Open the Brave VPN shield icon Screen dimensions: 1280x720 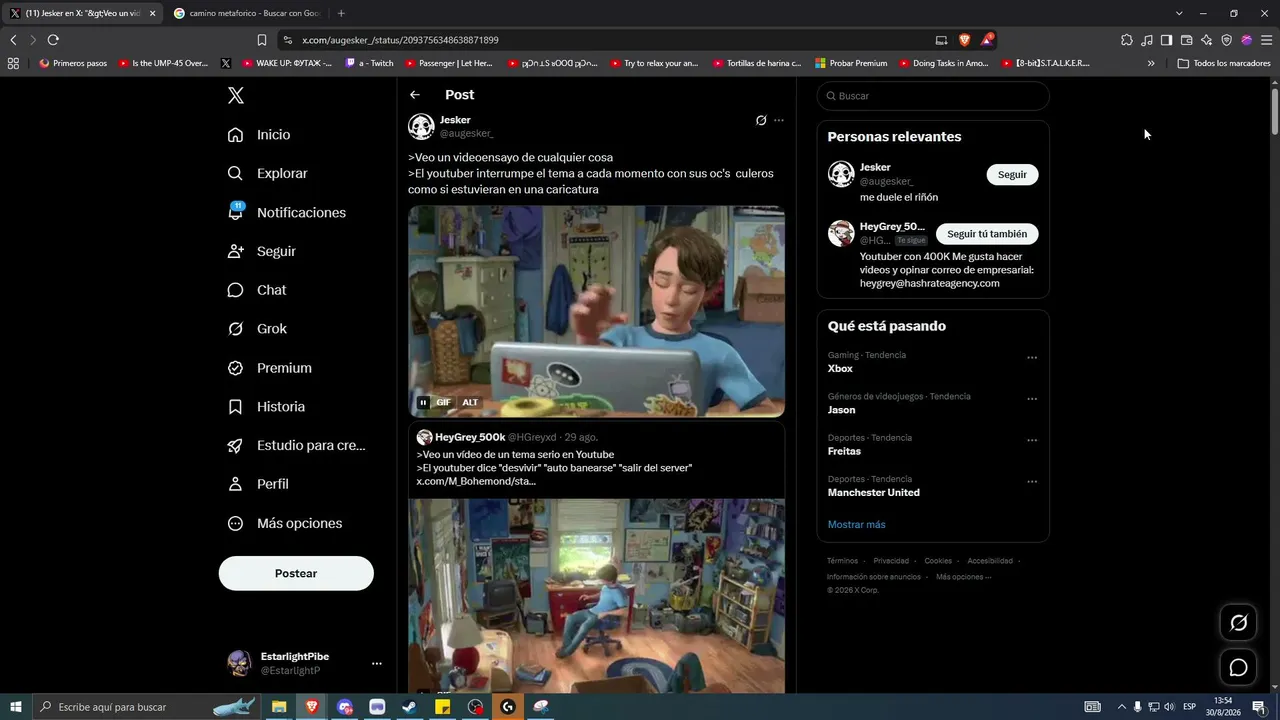(1227, 40)
